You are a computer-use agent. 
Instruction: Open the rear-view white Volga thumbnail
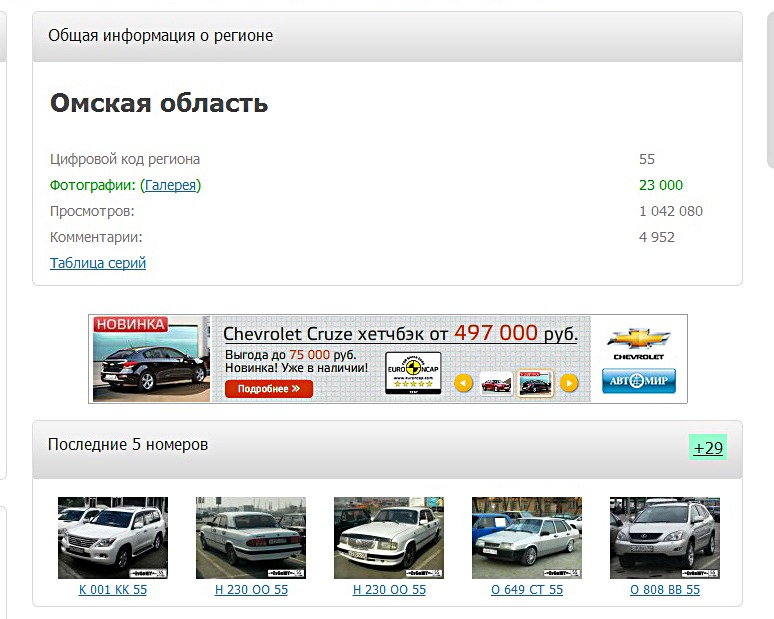251,537
